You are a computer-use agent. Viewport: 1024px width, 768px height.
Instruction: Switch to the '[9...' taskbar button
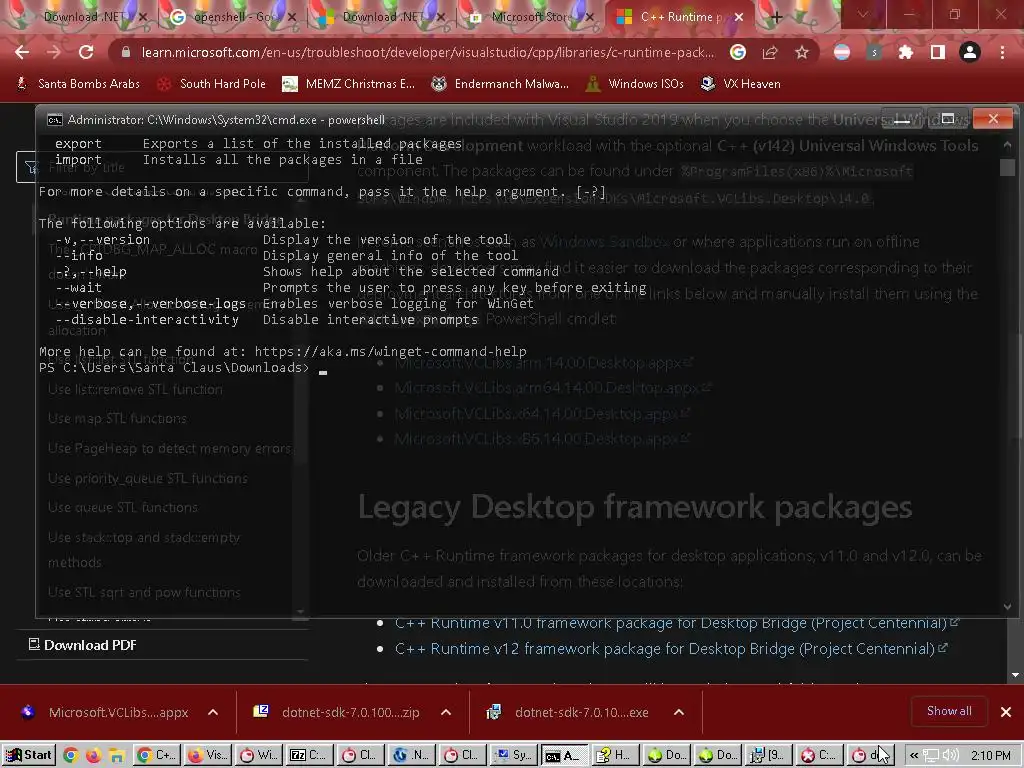769,756
